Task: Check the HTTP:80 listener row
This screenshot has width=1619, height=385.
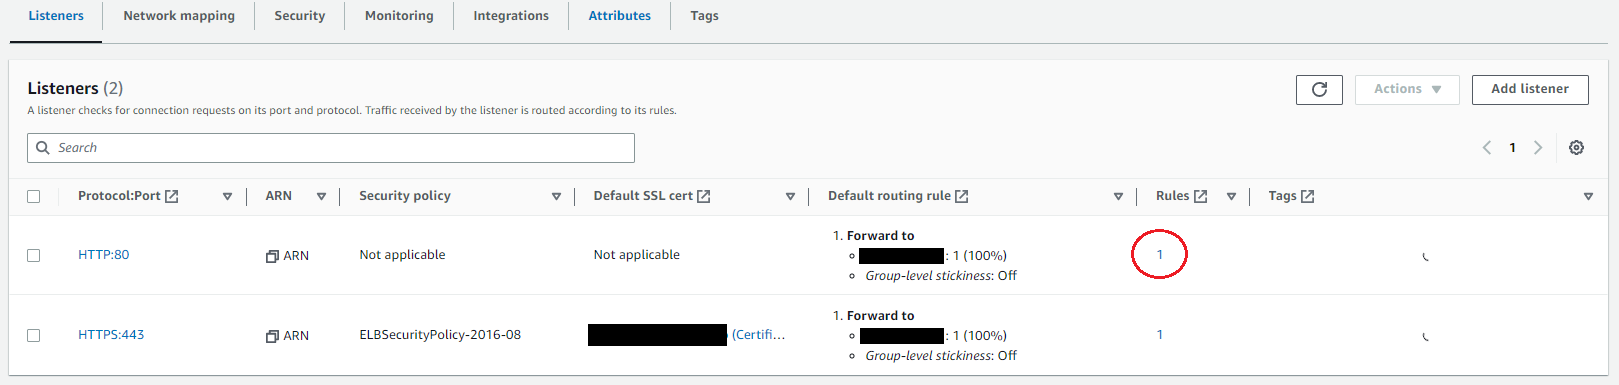Action: tap(34, 255)
